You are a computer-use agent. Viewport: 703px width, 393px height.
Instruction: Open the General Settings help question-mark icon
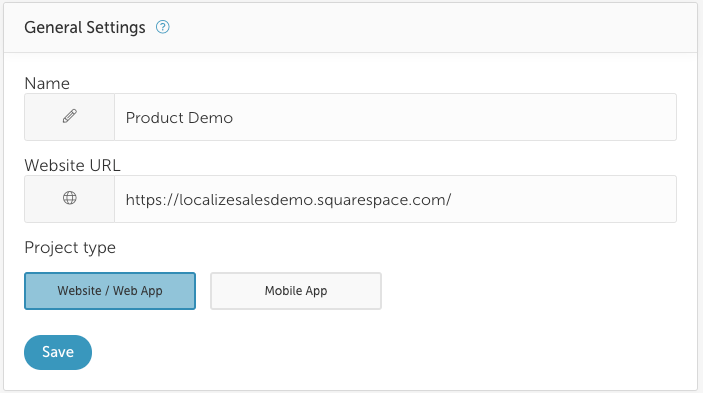click(162, 27)
